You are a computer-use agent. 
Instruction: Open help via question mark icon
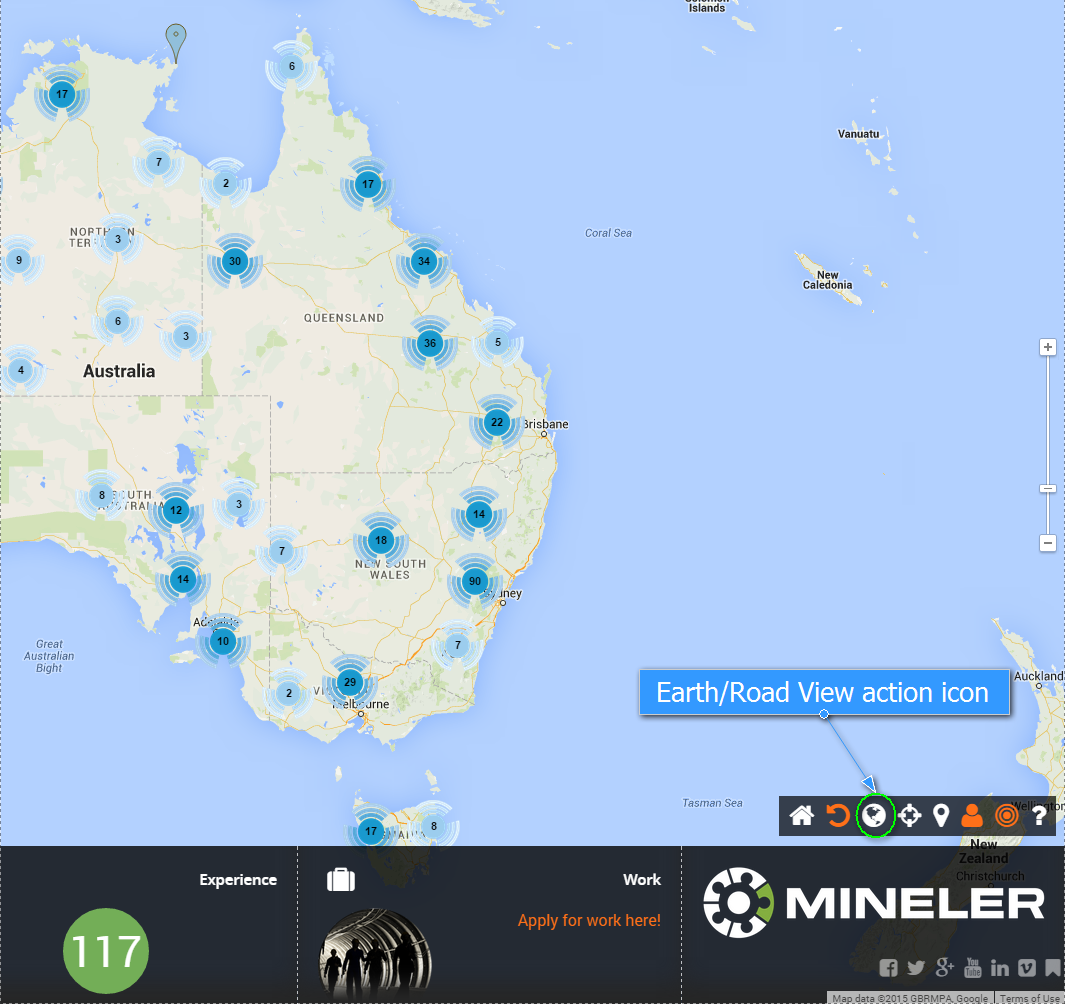[1039, 816]
